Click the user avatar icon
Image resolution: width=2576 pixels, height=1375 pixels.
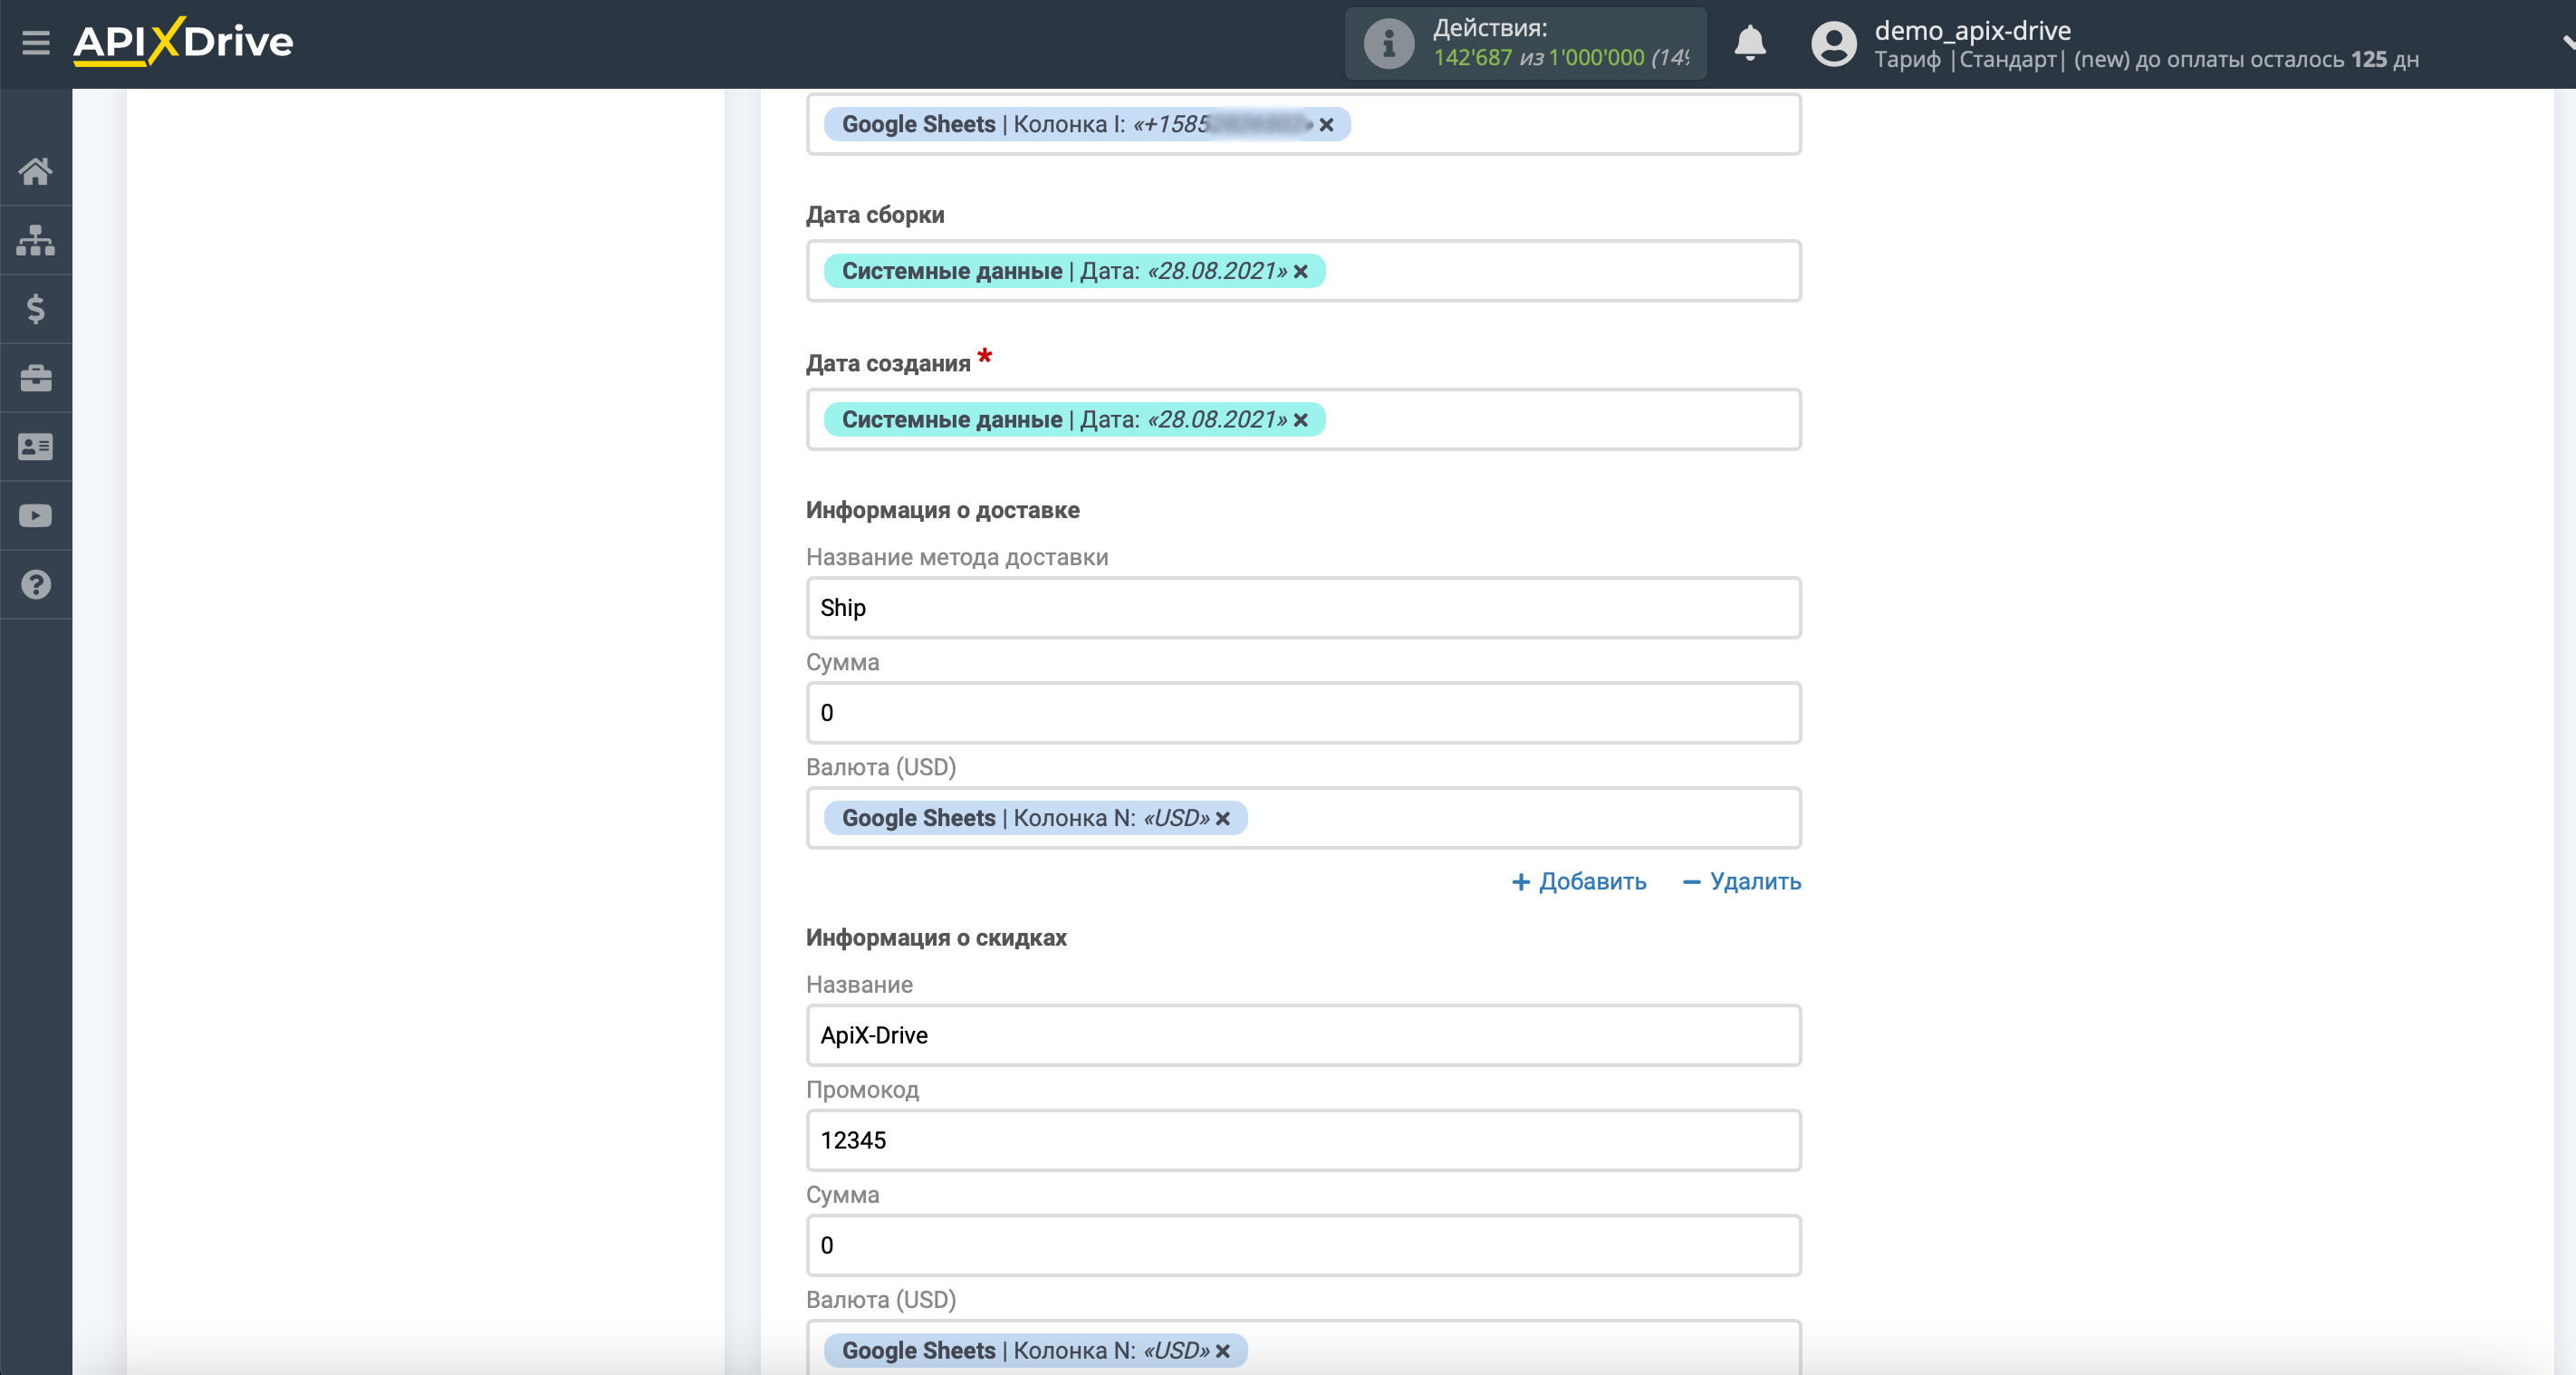[1833, 44]
